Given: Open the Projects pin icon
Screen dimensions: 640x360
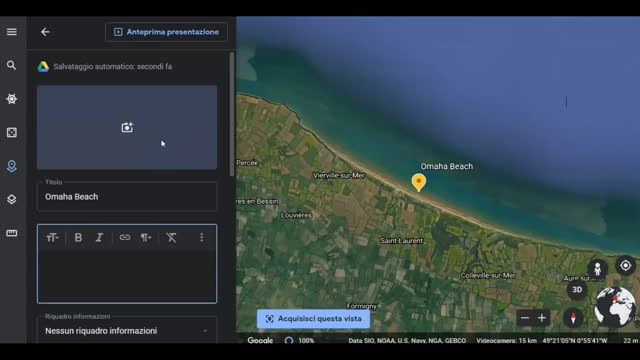Looking at the screenshot, I should [x=11, y=166].
